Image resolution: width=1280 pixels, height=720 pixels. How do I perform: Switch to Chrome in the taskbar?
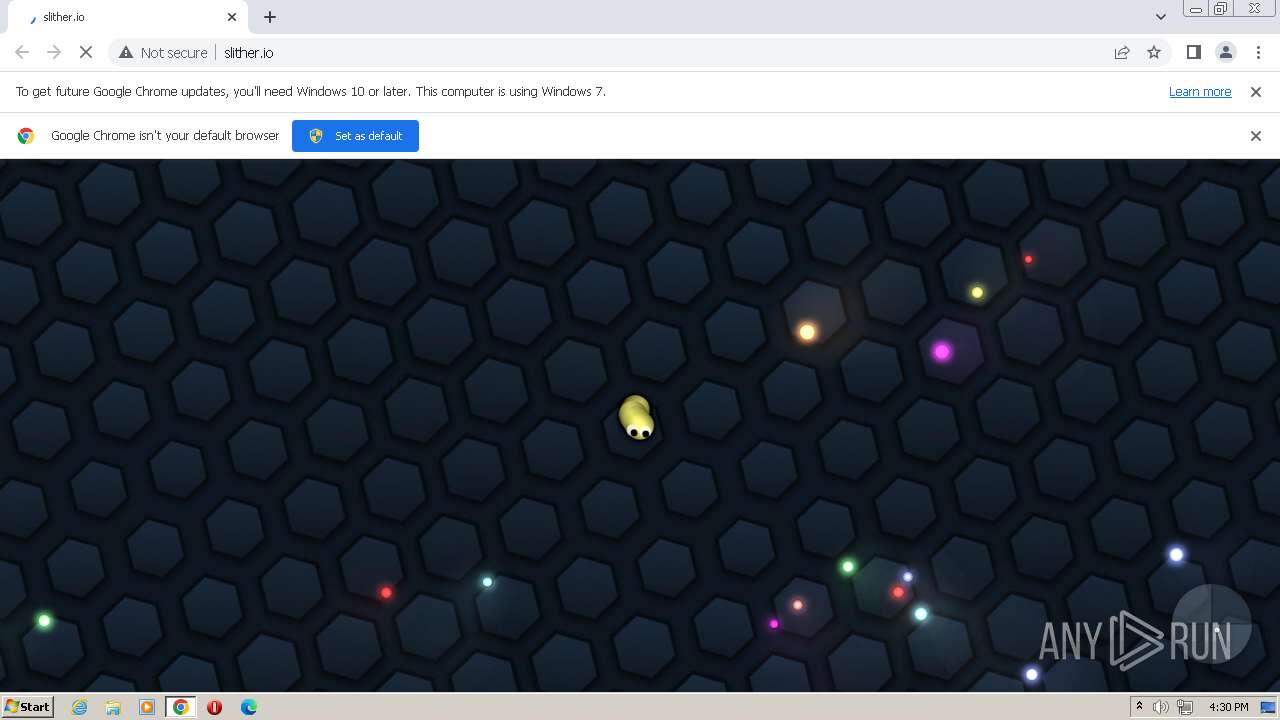pyautogui.click(x=181, y=707)
